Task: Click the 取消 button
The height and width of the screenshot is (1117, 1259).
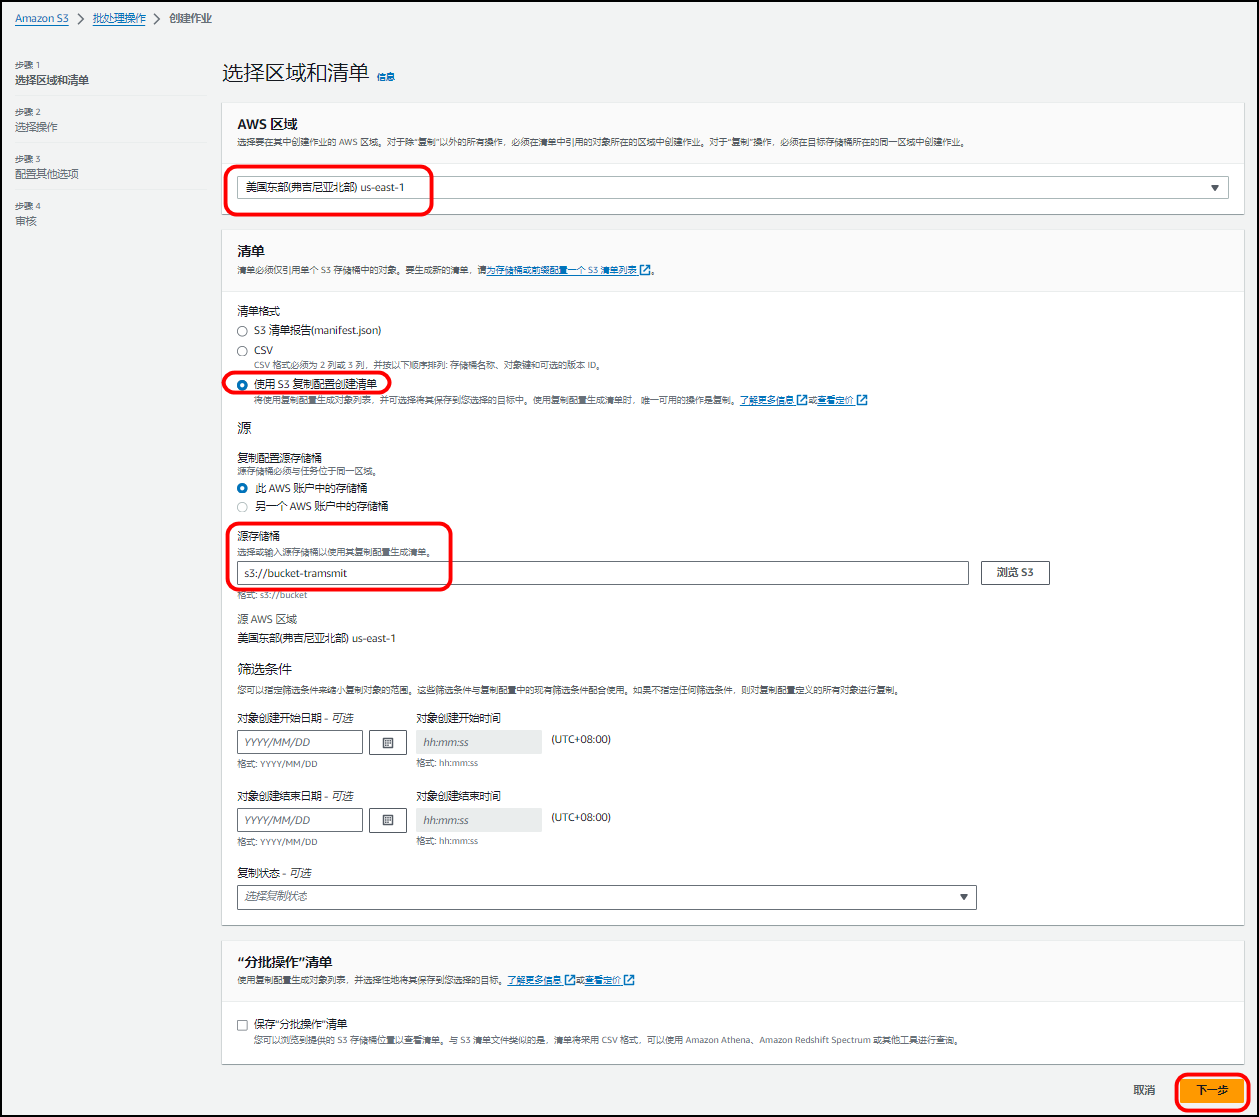Action: (1144, 1090)
